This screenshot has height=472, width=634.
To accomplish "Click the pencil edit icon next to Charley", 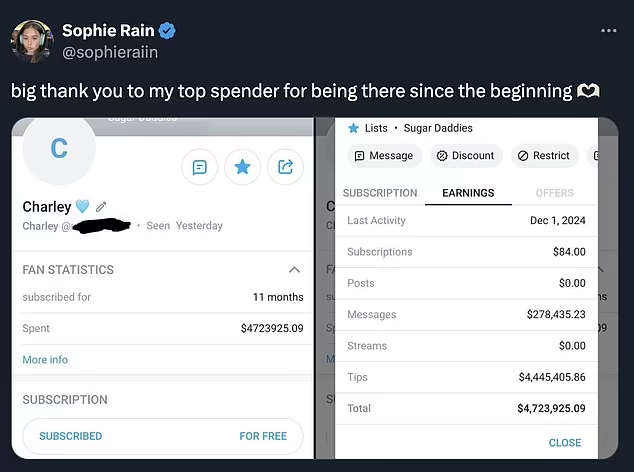I will (101, 207).
